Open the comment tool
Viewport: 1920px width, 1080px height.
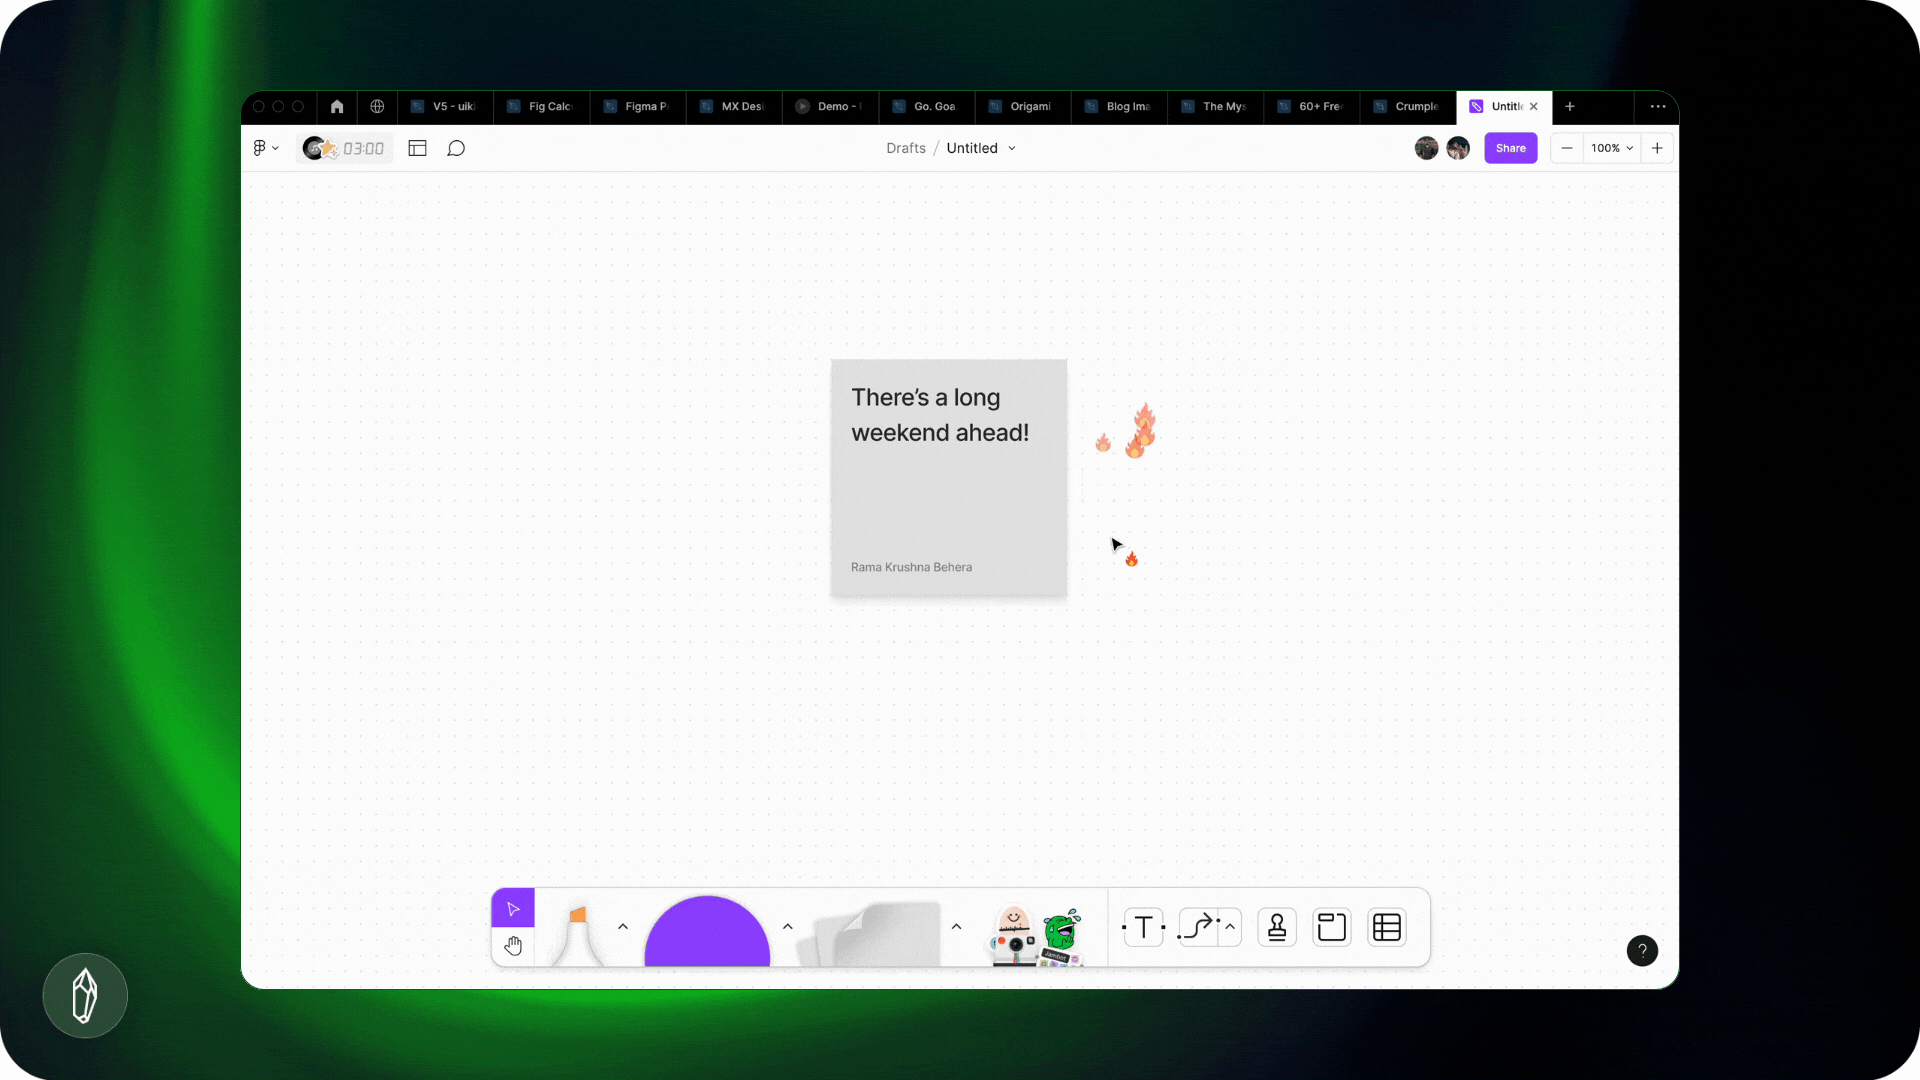click(x=456, y=148)
